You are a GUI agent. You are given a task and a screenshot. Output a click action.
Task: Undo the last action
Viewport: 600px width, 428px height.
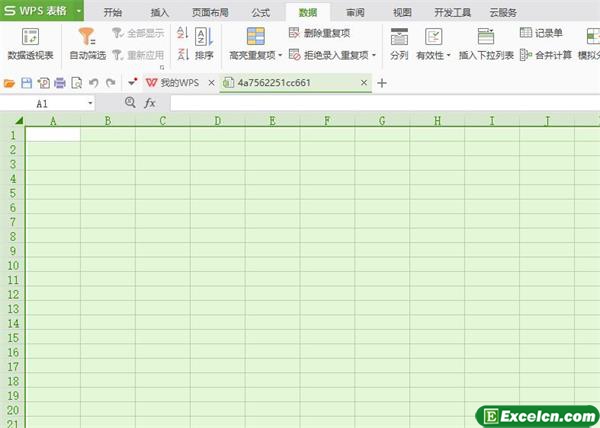click(x=94, y=83)
